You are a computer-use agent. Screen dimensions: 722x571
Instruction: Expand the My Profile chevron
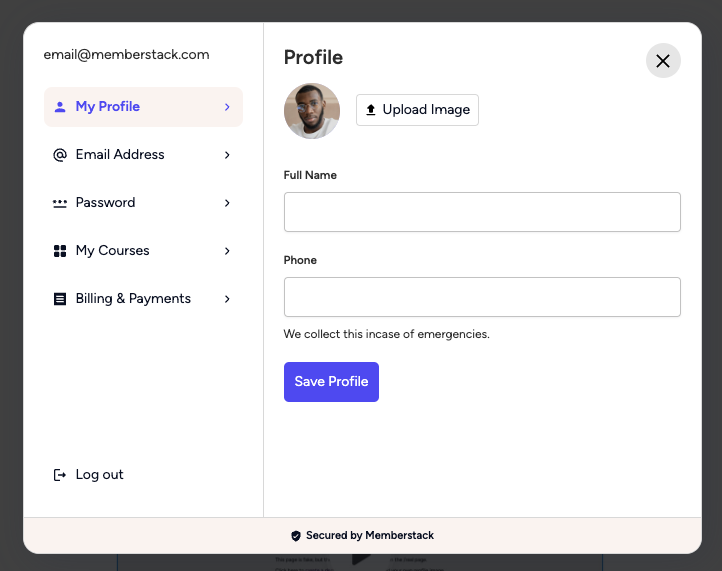(x=227, y=107)
